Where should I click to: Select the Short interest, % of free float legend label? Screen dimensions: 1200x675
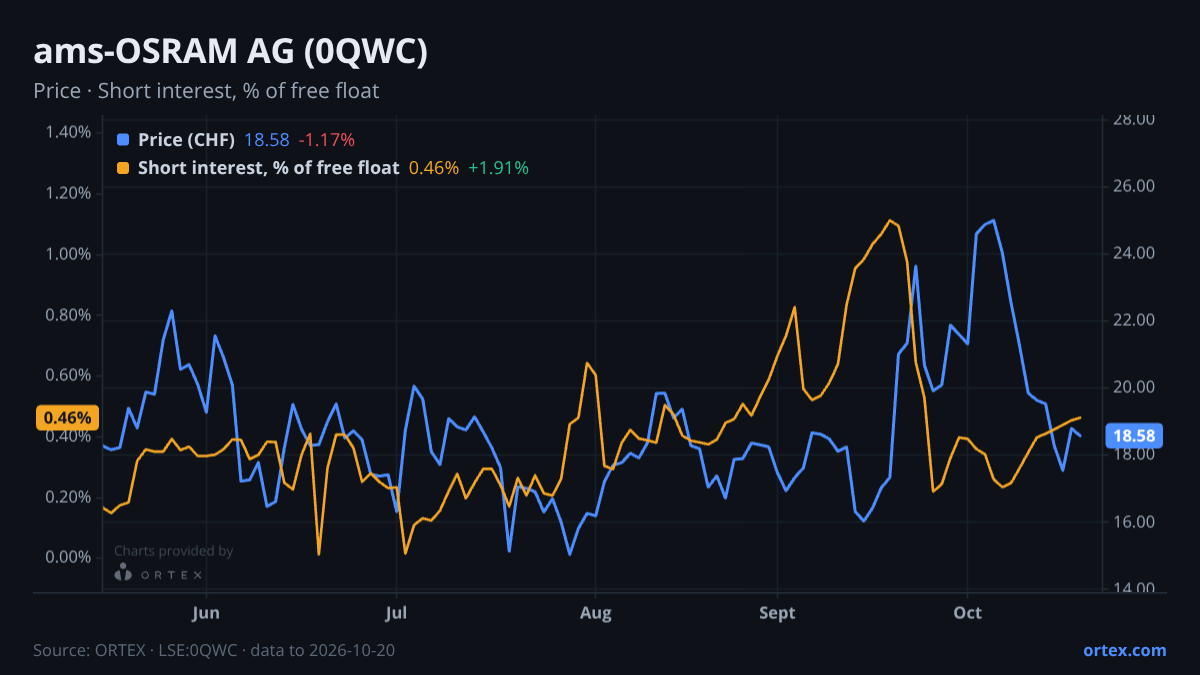pos(268,168)
